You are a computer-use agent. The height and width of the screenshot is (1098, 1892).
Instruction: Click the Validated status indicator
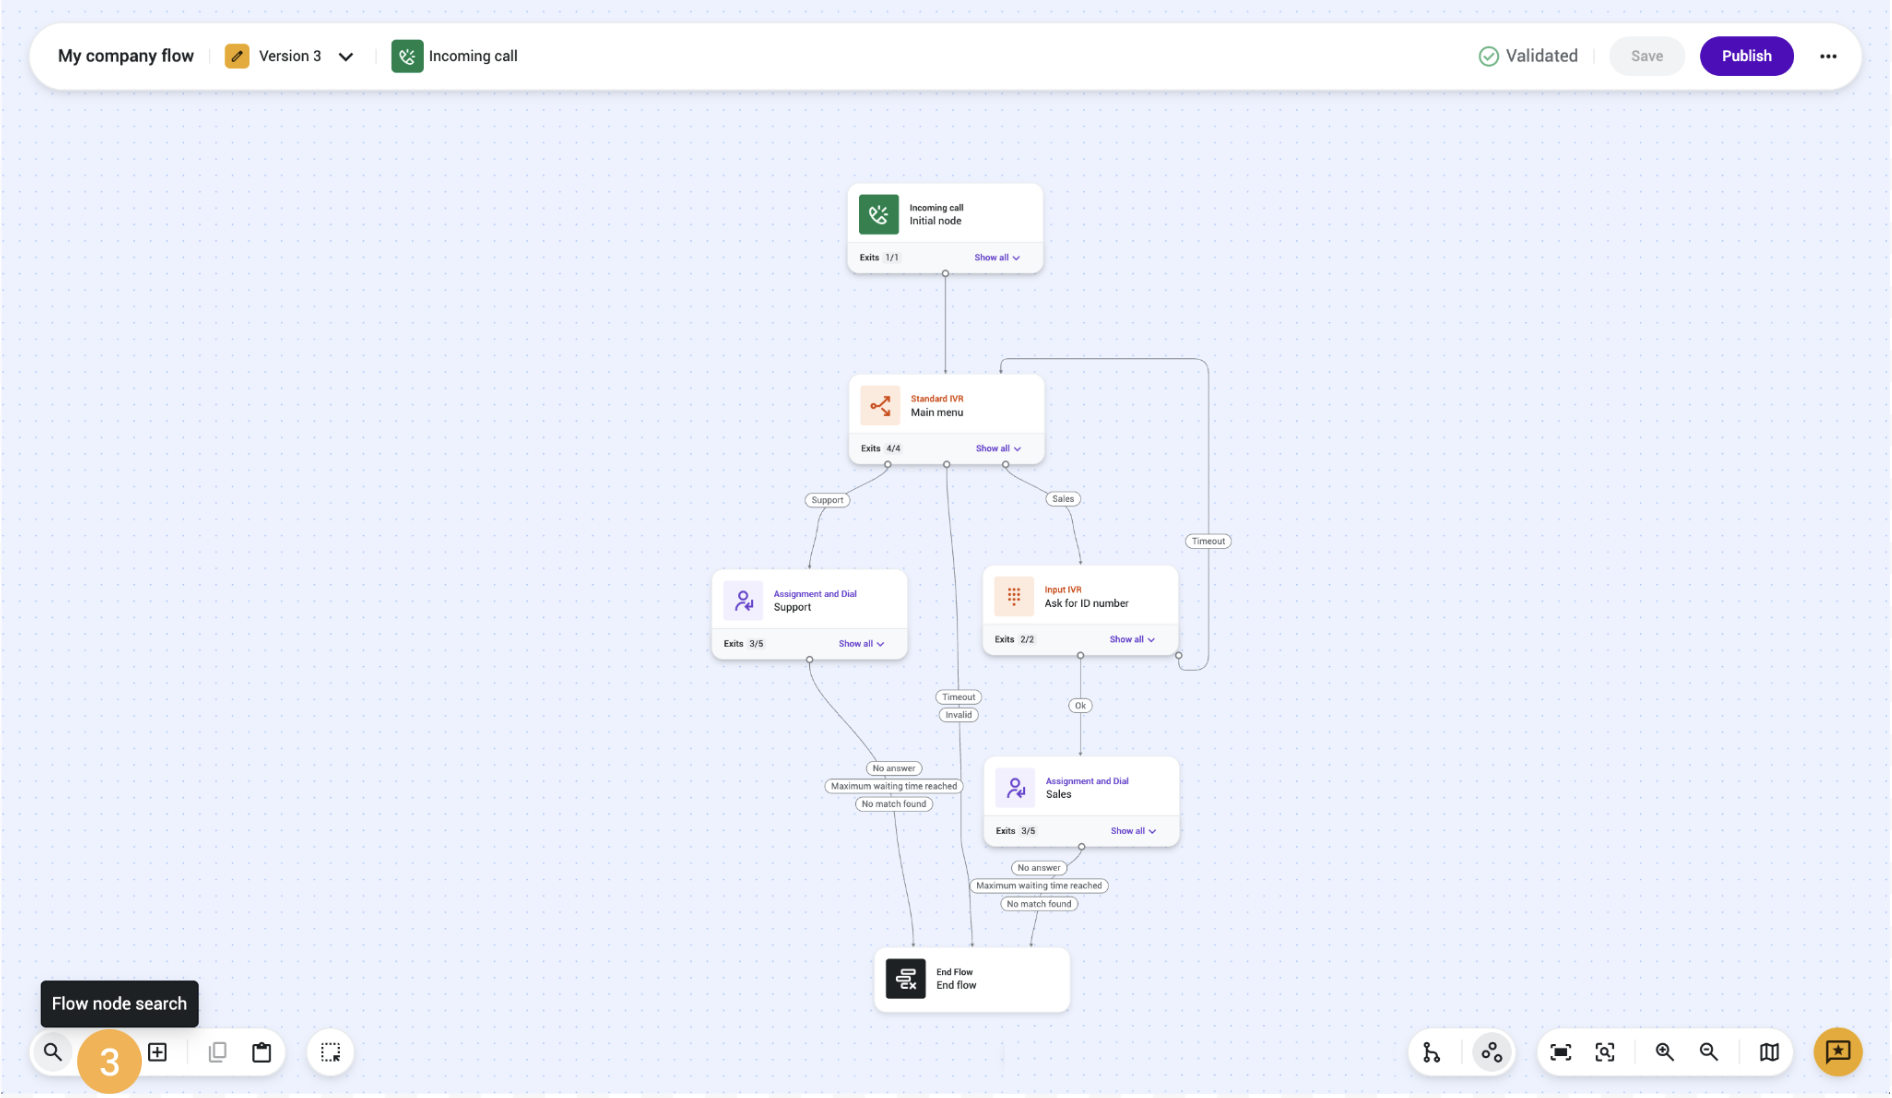coord(1528,56)
